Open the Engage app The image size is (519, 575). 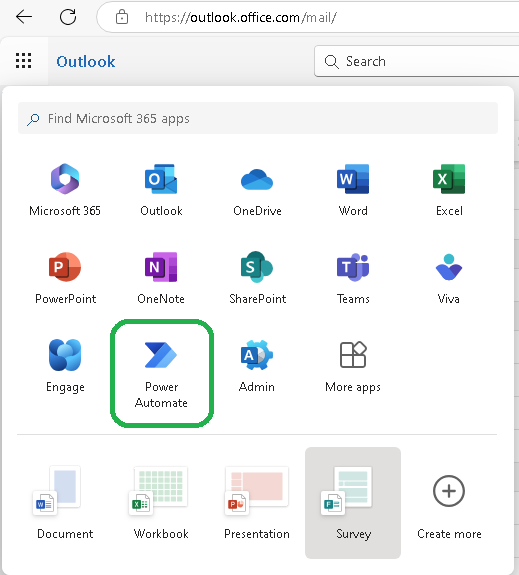65,366
